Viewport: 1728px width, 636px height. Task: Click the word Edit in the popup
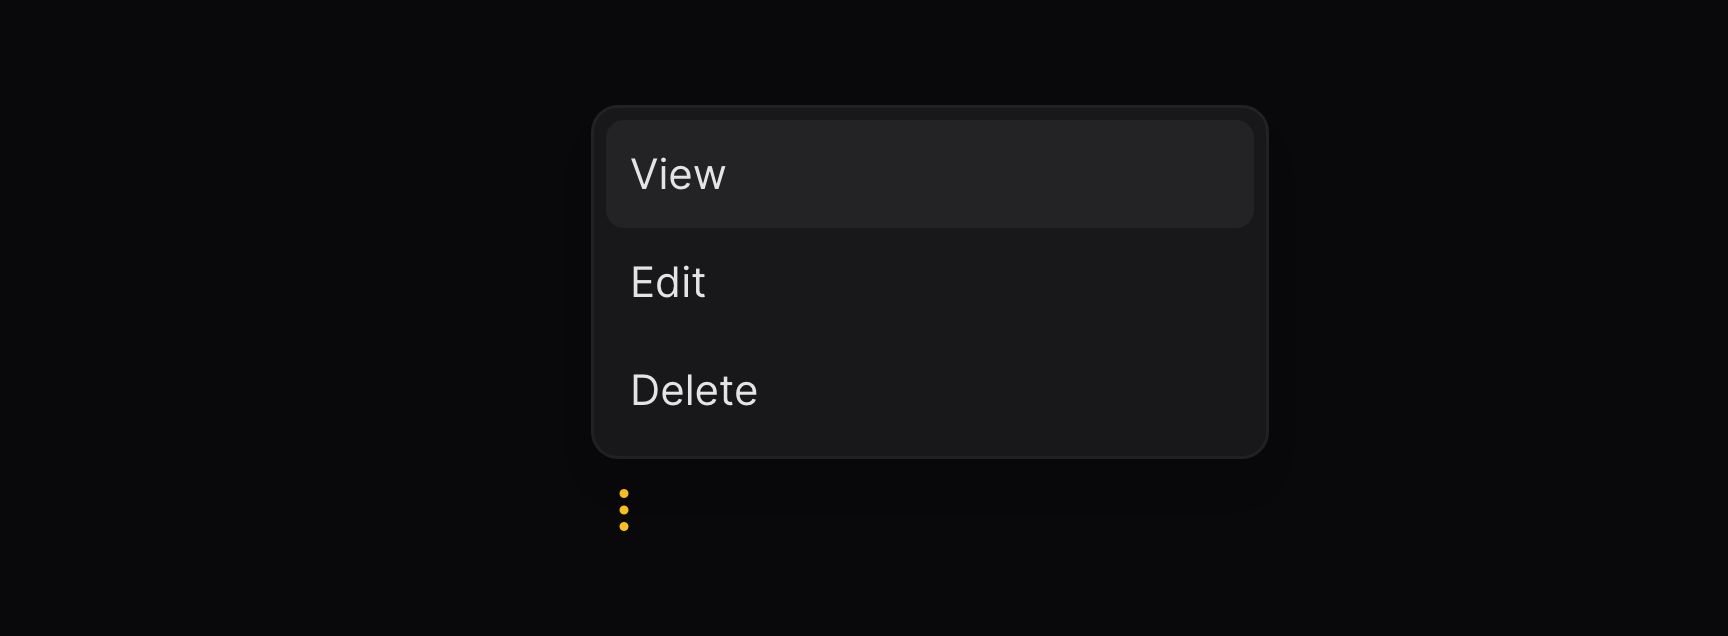click(x=668, y=282)
